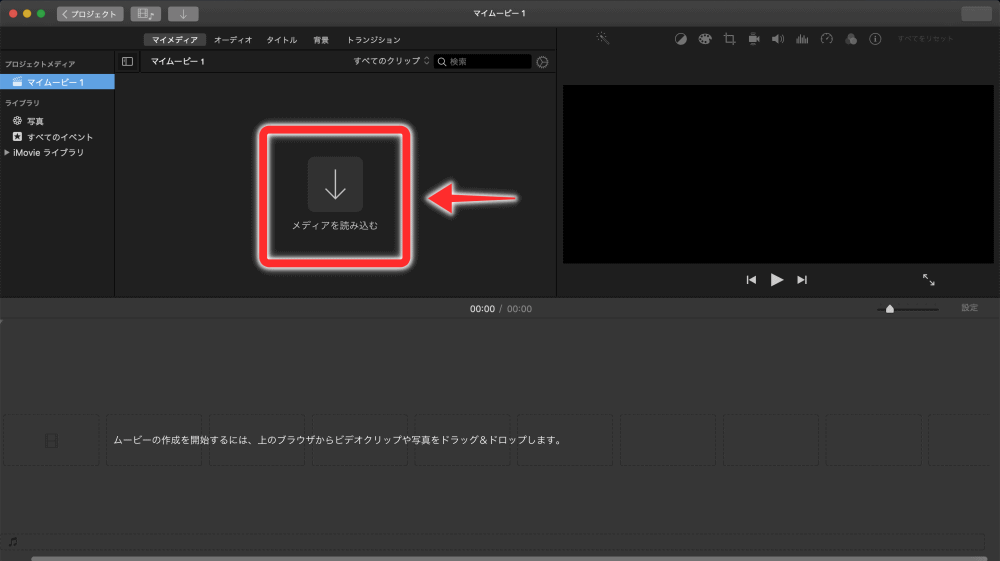Screen dimensions: 1000x561
Task: Open the noise reduction equalizer icon
Action: click(802, 39)
